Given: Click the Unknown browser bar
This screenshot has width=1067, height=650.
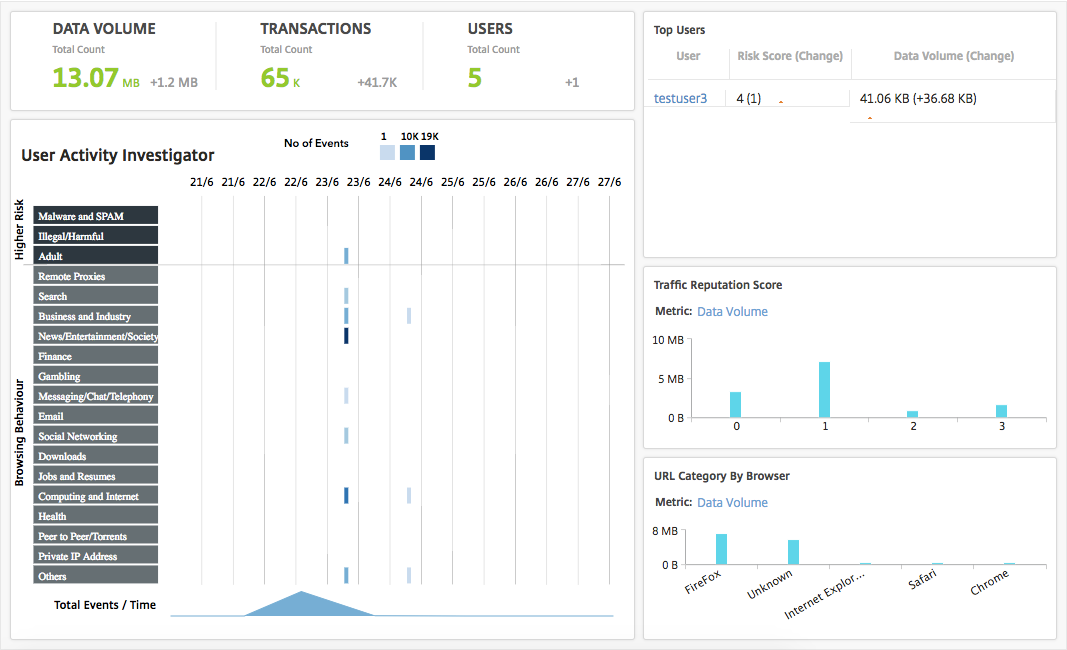Looking at the screenshot, I should pyautogui.click(x=793, y=552).
